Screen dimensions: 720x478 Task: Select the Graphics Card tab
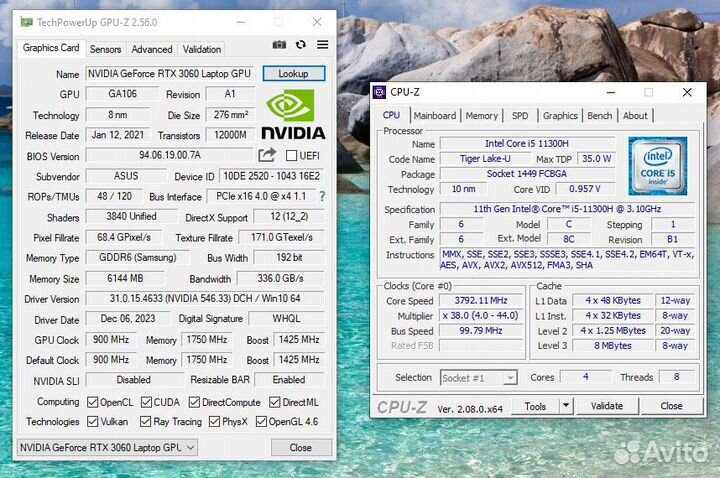[x=51, y=48]
